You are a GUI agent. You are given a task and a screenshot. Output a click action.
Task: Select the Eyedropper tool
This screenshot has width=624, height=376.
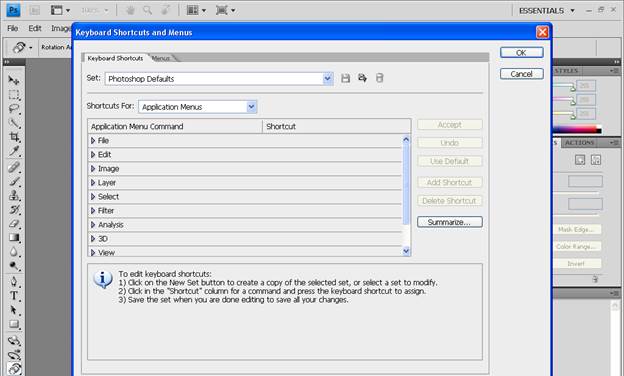pos(14,152)
